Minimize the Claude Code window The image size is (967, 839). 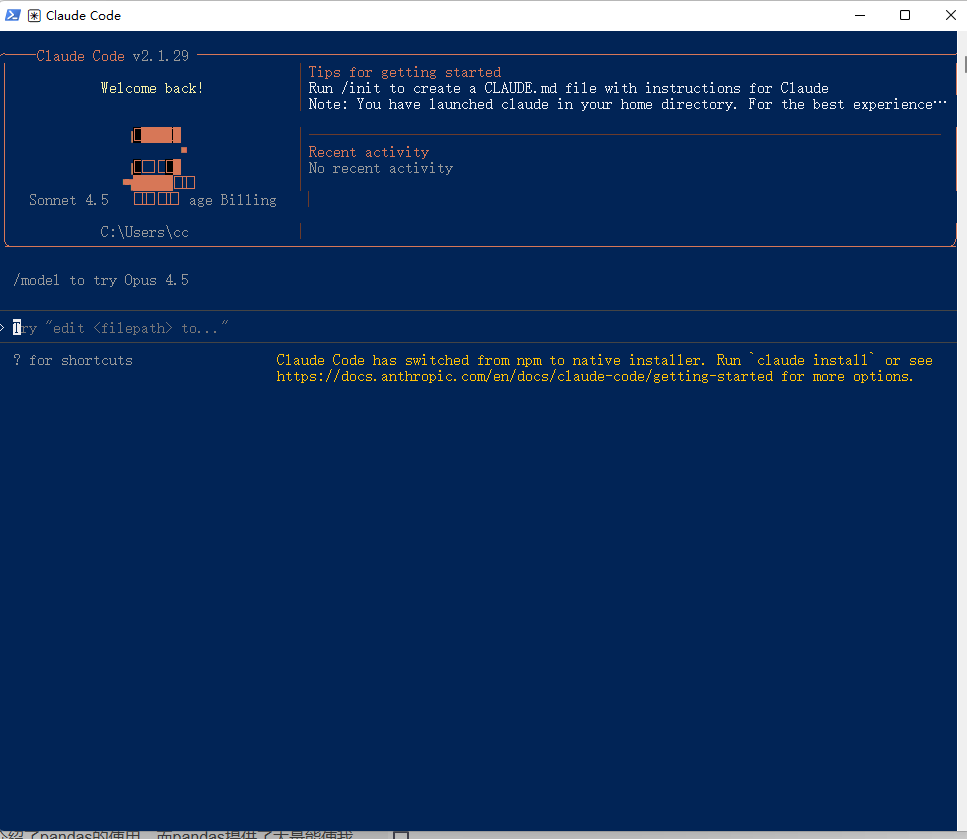(860, 15)
